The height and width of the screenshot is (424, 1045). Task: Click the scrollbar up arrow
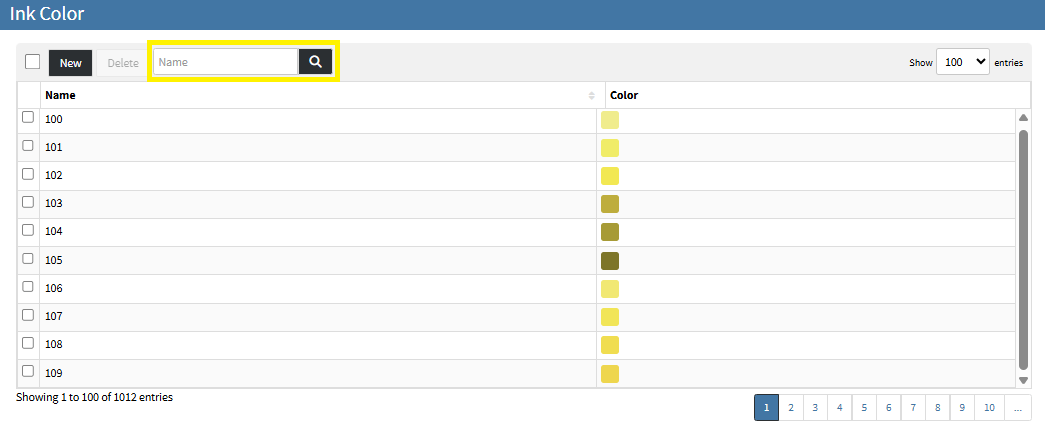(x=1023, y=118)
